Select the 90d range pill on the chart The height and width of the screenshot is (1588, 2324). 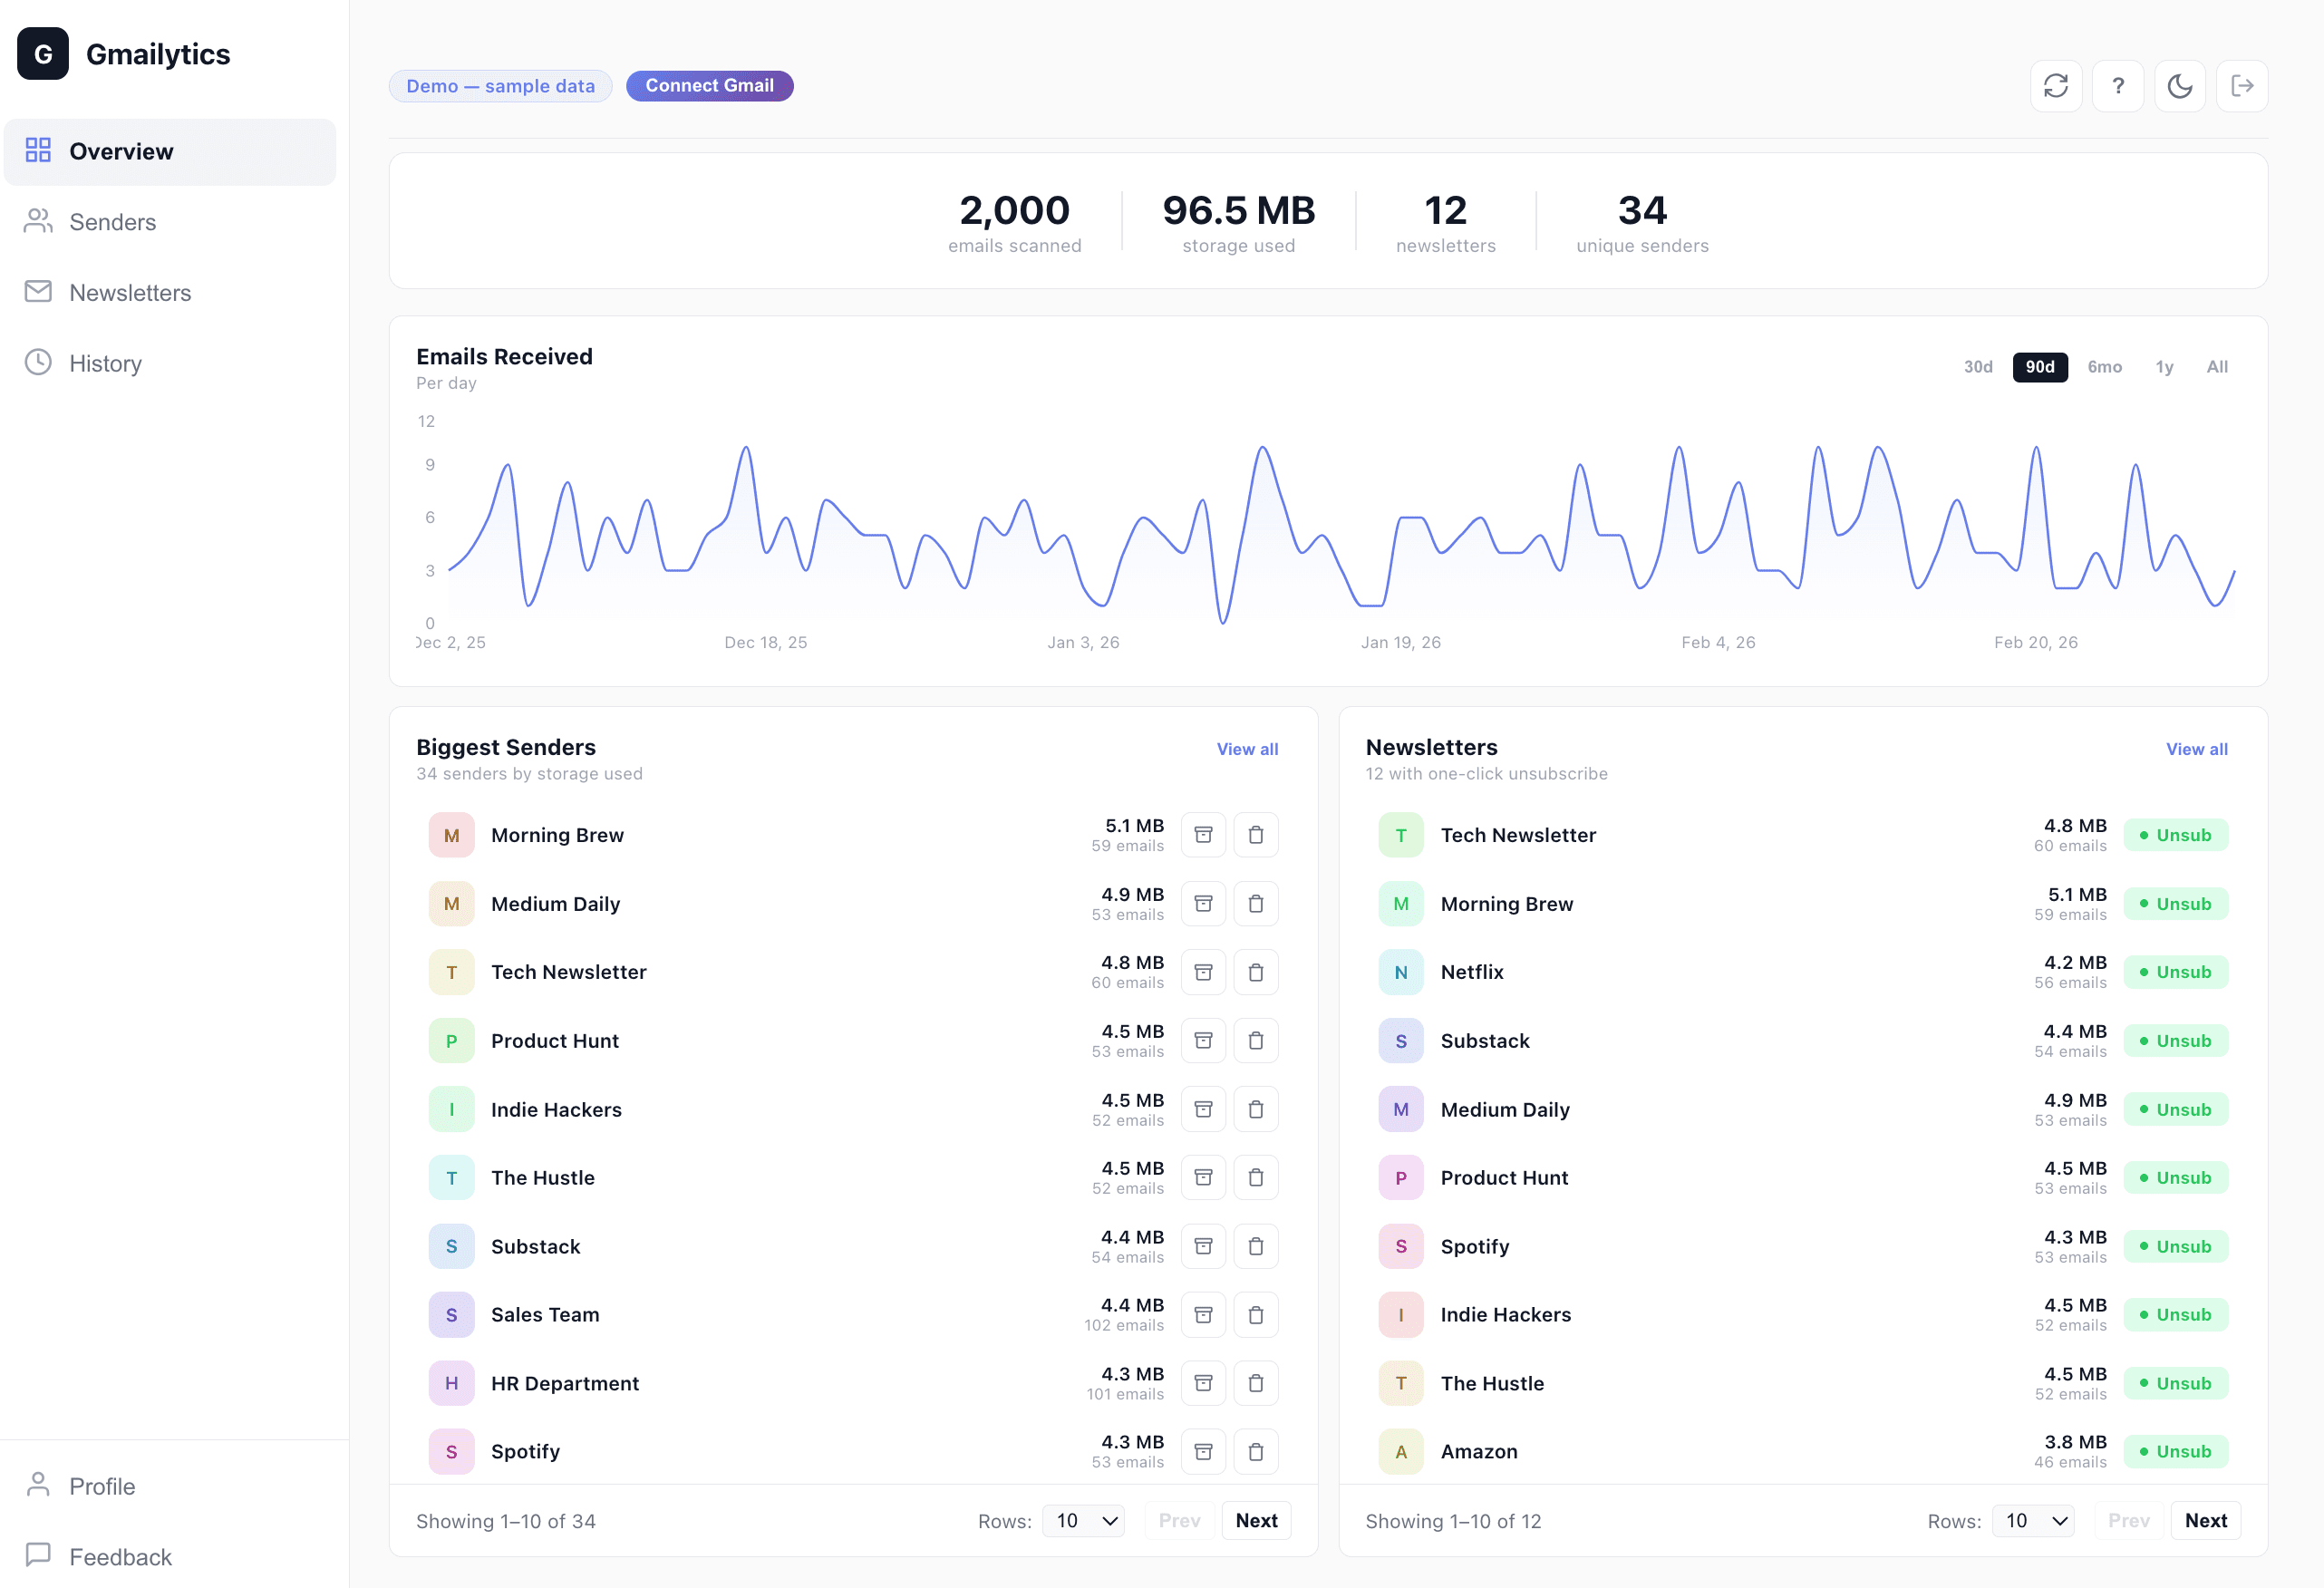click(x=2040, y=367)
